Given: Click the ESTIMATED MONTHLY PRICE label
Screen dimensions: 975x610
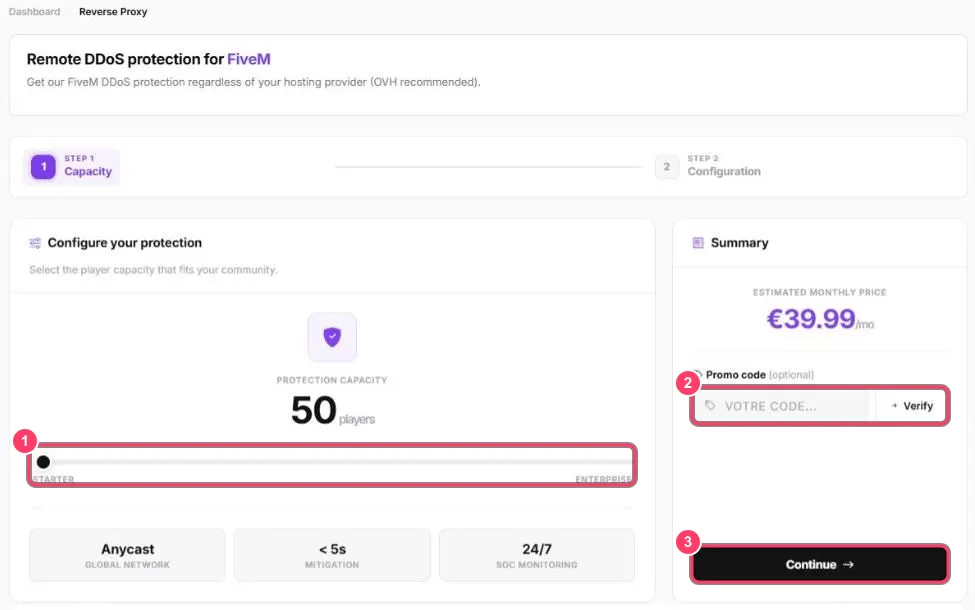Looking at the screenshot, I should pyautogui.click(x=820, y=292).
